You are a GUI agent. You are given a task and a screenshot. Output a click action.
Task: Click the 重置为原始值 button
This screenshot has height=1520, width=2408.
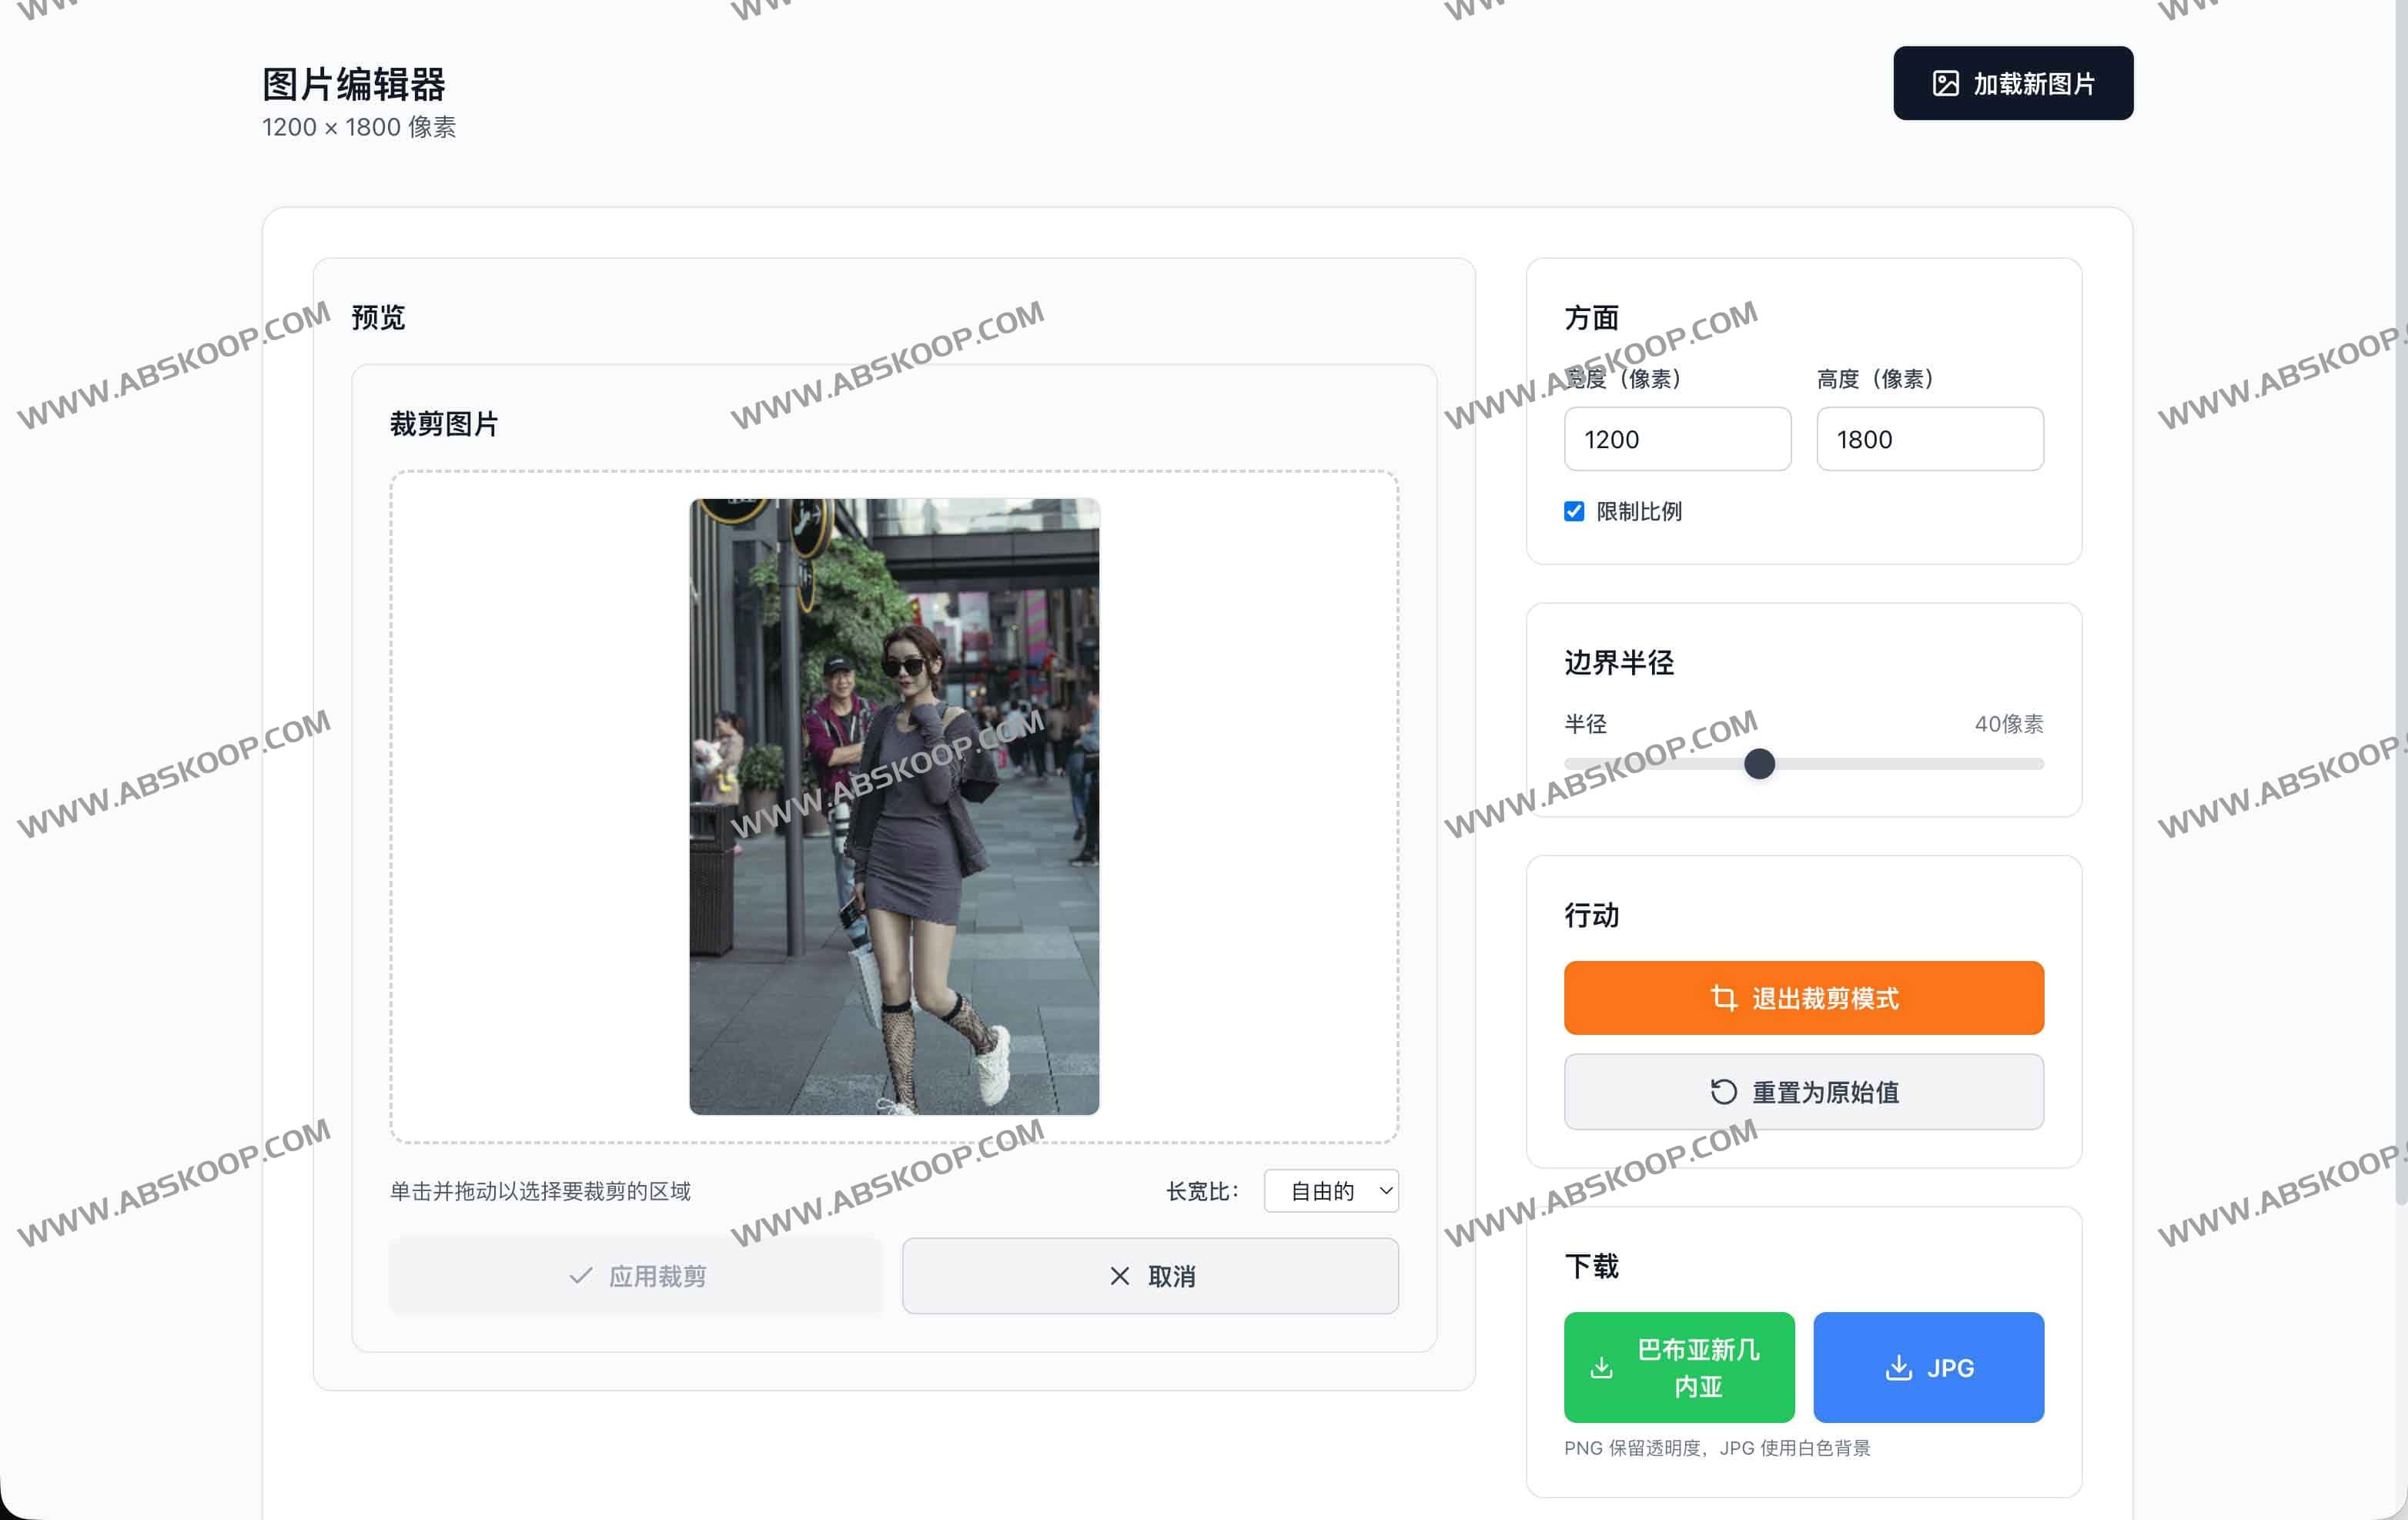tap(1803, 1092)
